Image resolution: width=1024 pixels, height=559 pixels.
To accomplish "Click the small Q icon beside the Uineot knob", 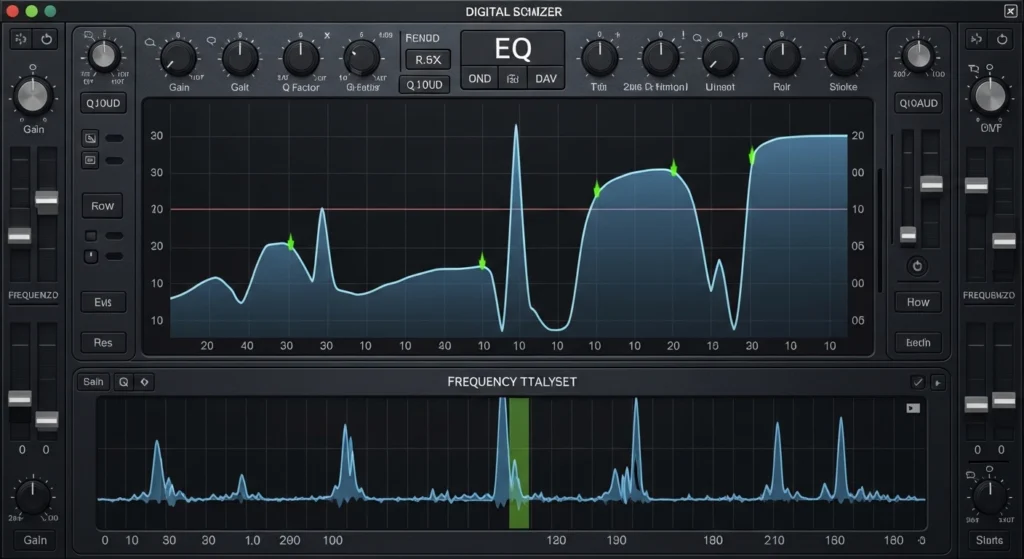I will (697, 39).
